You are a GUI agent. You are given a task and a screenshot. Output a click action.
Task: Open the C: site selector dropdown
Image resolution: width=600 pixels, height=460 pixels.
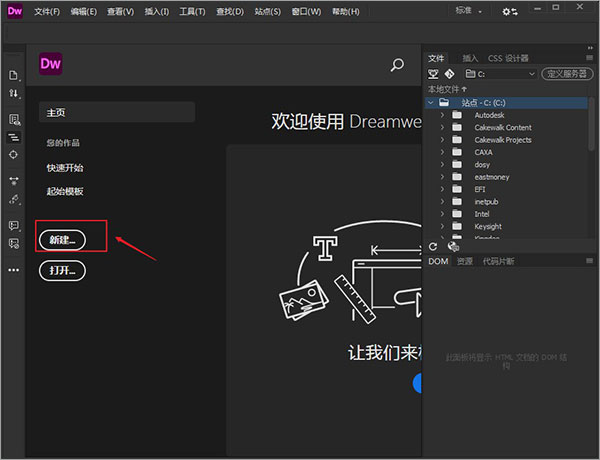pos(500,74)
